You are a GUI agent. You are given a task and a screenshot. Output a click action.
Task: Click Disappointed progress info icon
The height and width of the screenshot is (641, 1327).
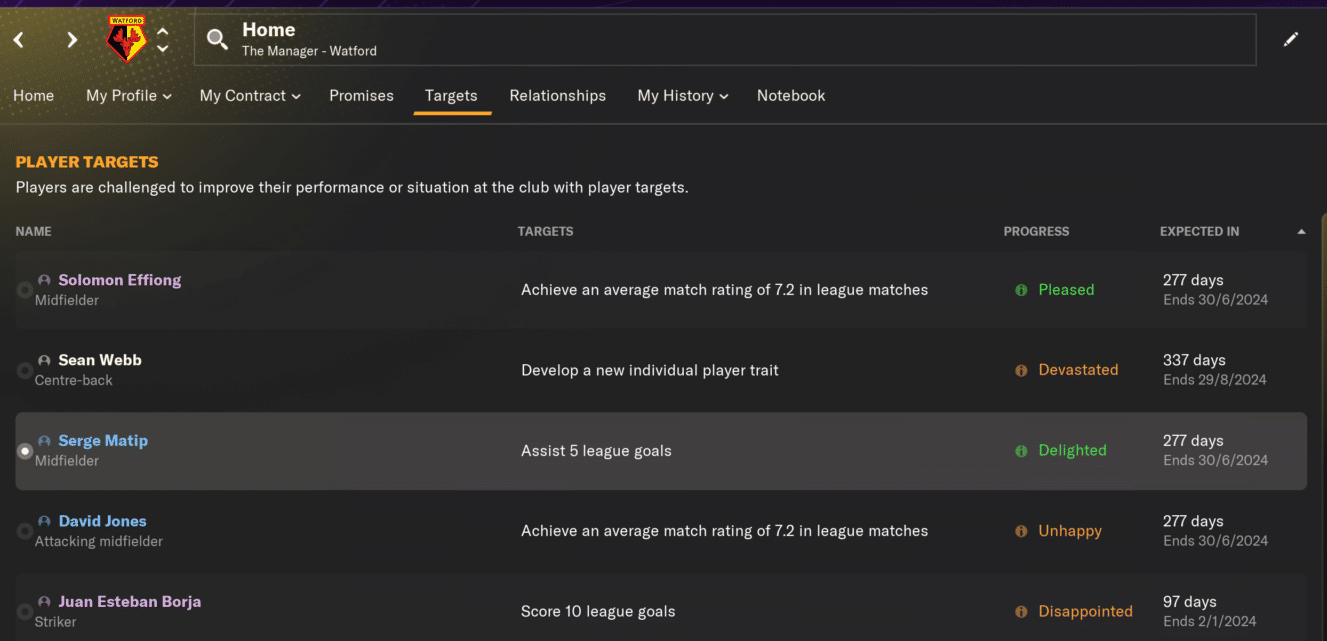tap(1021, 612)
